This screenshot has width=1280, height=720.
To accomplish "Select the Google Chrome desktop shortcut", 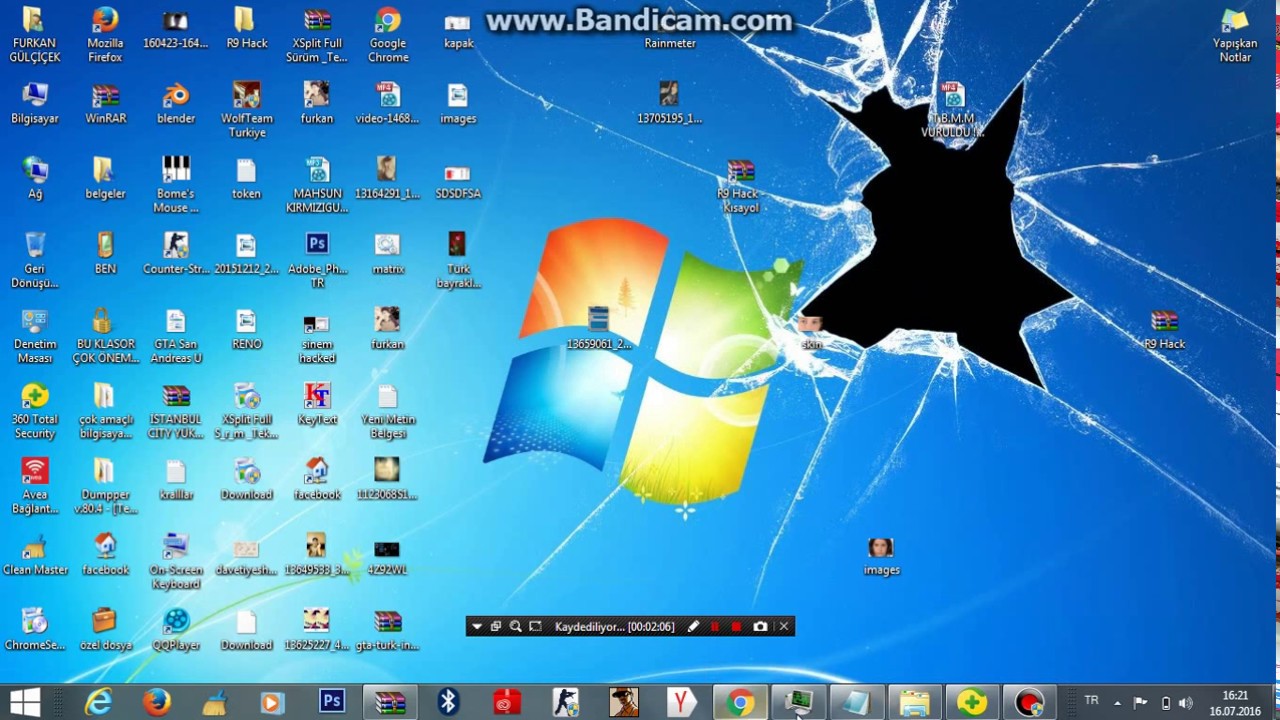I will point(388,36).
